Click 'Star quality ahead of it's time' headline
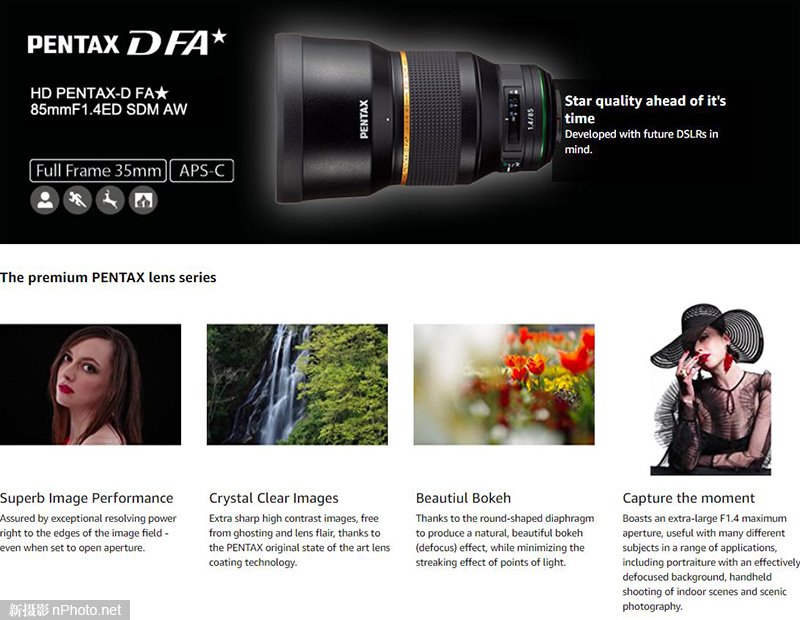Screen dimensions: 800x620 point(645,109)
